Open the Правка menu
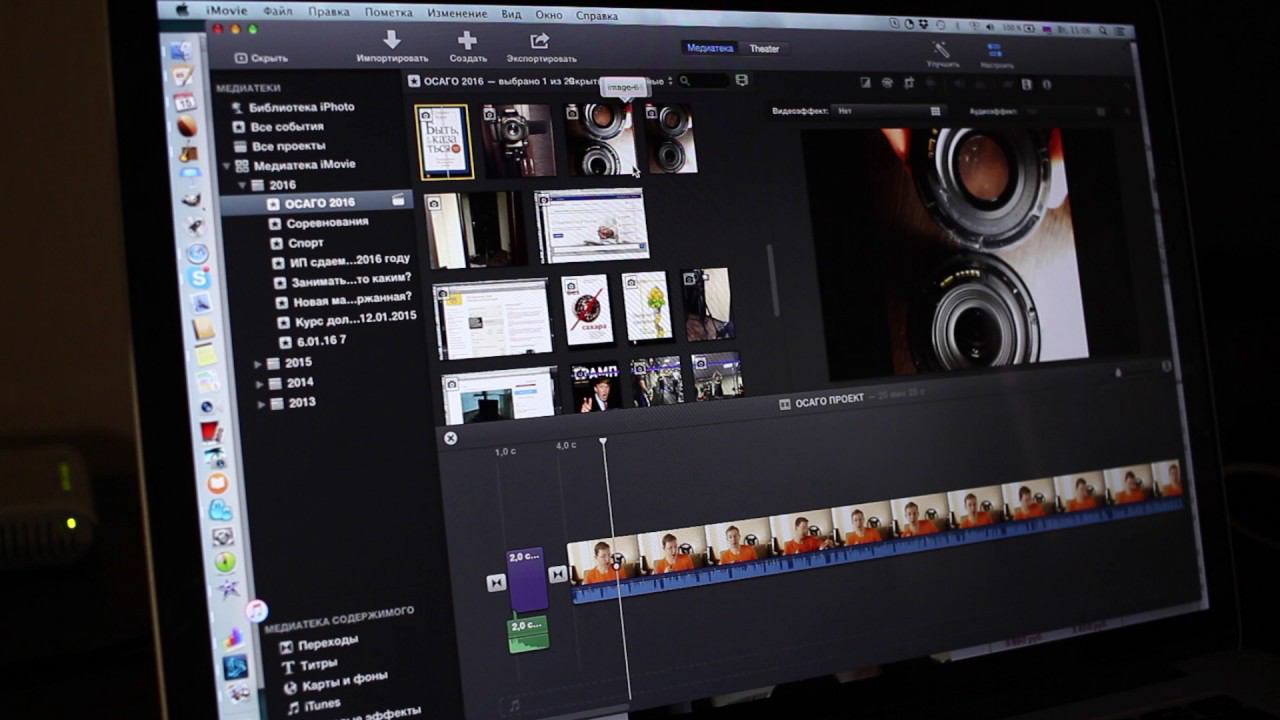Screen dimensions: 1280x720 (x=328, y=14)
